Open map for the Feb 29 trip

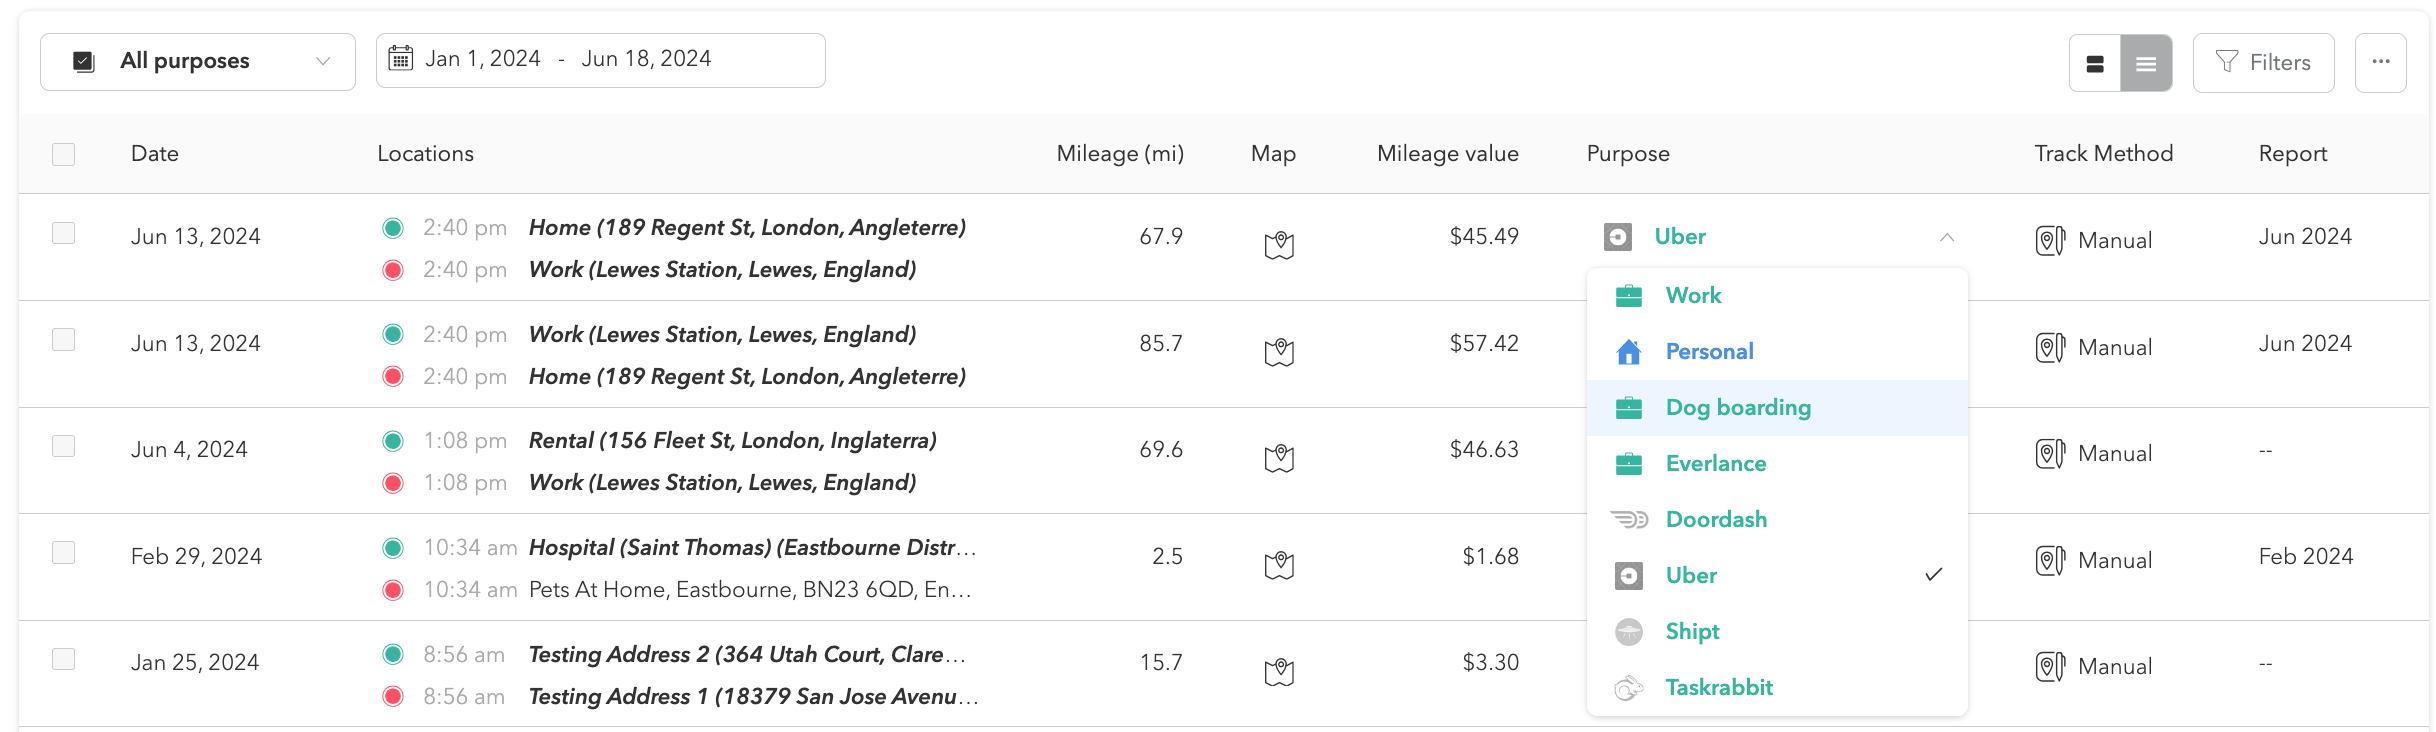tap(1279, 565)
